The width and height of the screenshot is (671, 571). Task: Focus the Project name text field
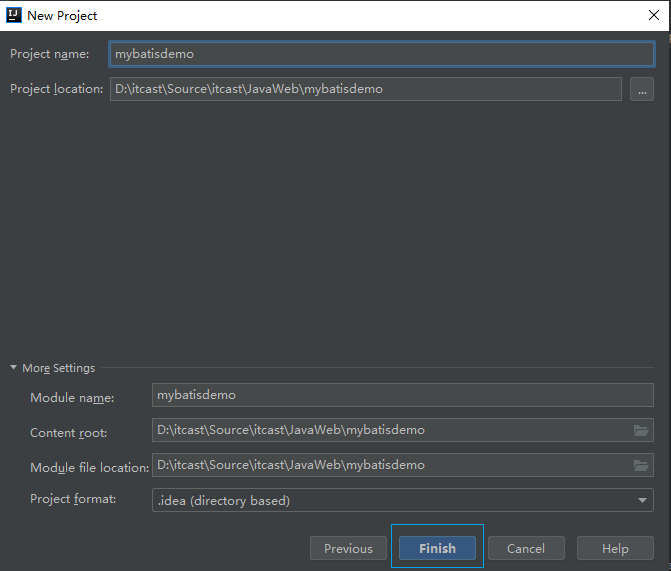tap(380, 54)
